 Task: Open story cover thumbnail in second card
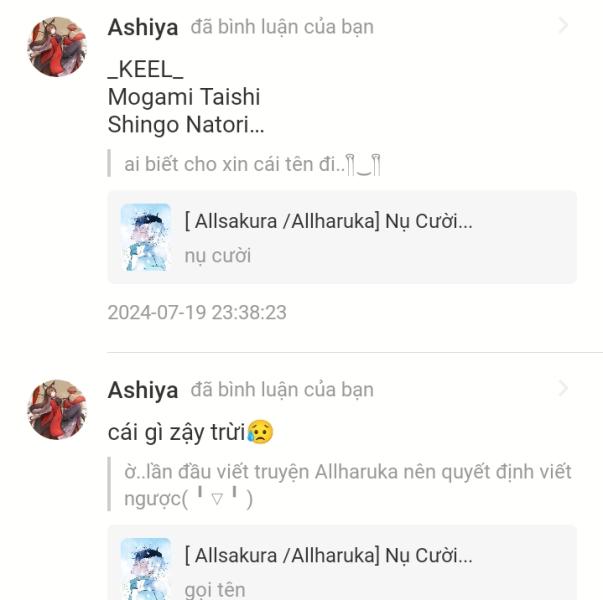tap(145, 569)
